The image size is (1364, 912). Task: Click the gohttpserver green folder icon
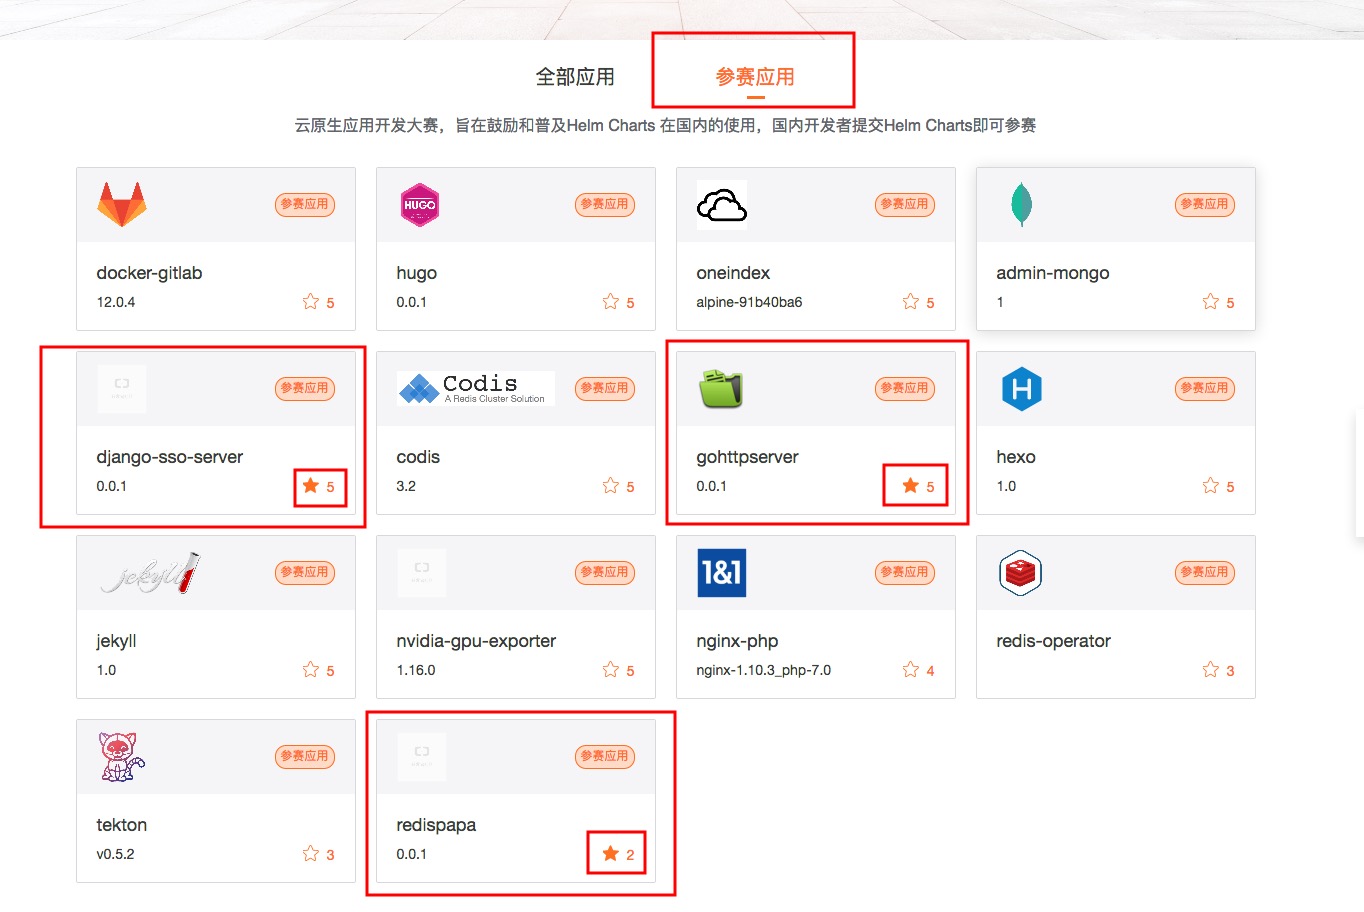[721, 389]
